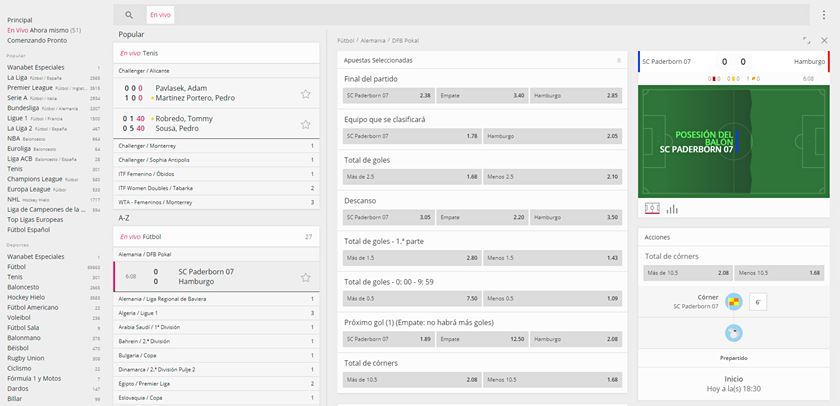Go to Principal in the sidebar
The width and height of the screenshot is (840, 406).
tap(20, 20)
